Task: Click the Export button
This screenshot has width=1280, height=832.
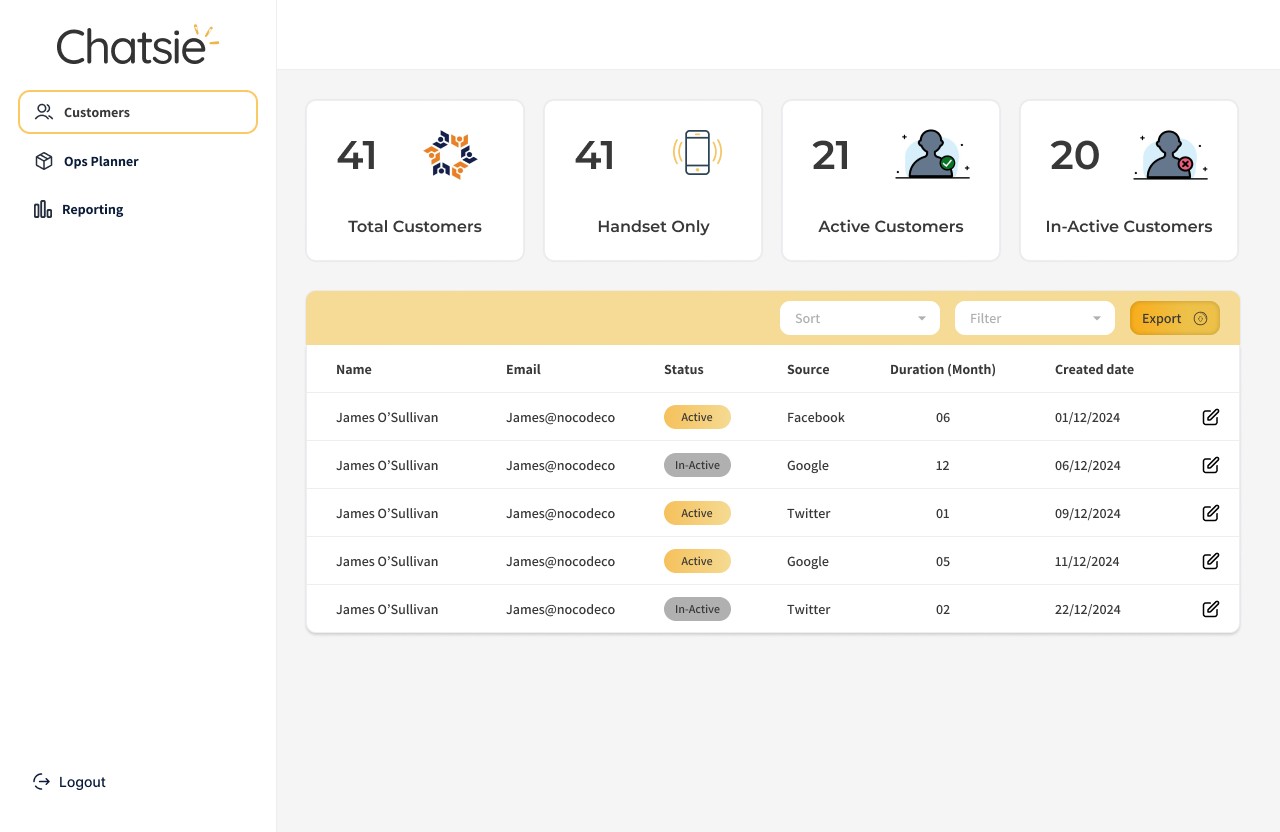Action: pyautogui.click(x=1175, y=318)
